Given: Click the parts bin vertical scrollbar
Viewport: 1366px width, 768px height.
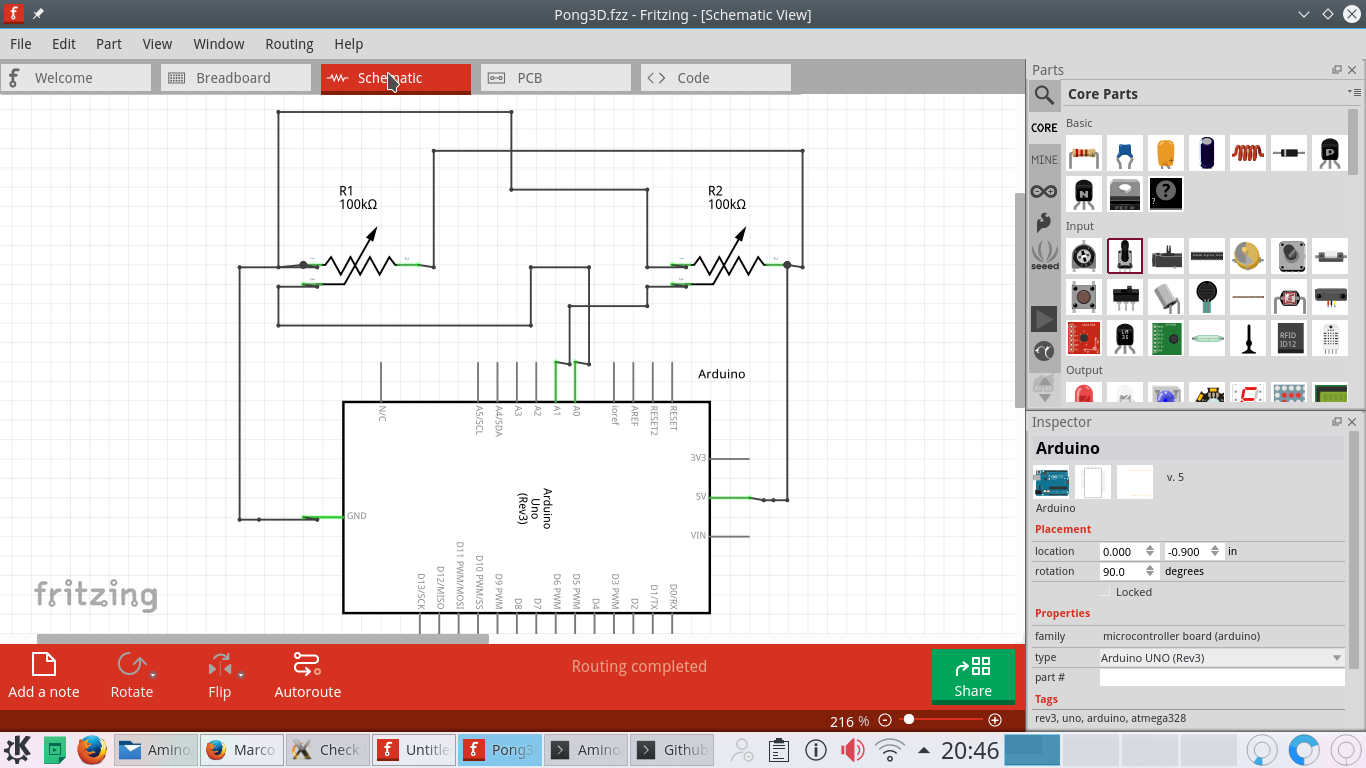Looking at the screenshot, I should pyautogui.click(x=1354, y=140).
